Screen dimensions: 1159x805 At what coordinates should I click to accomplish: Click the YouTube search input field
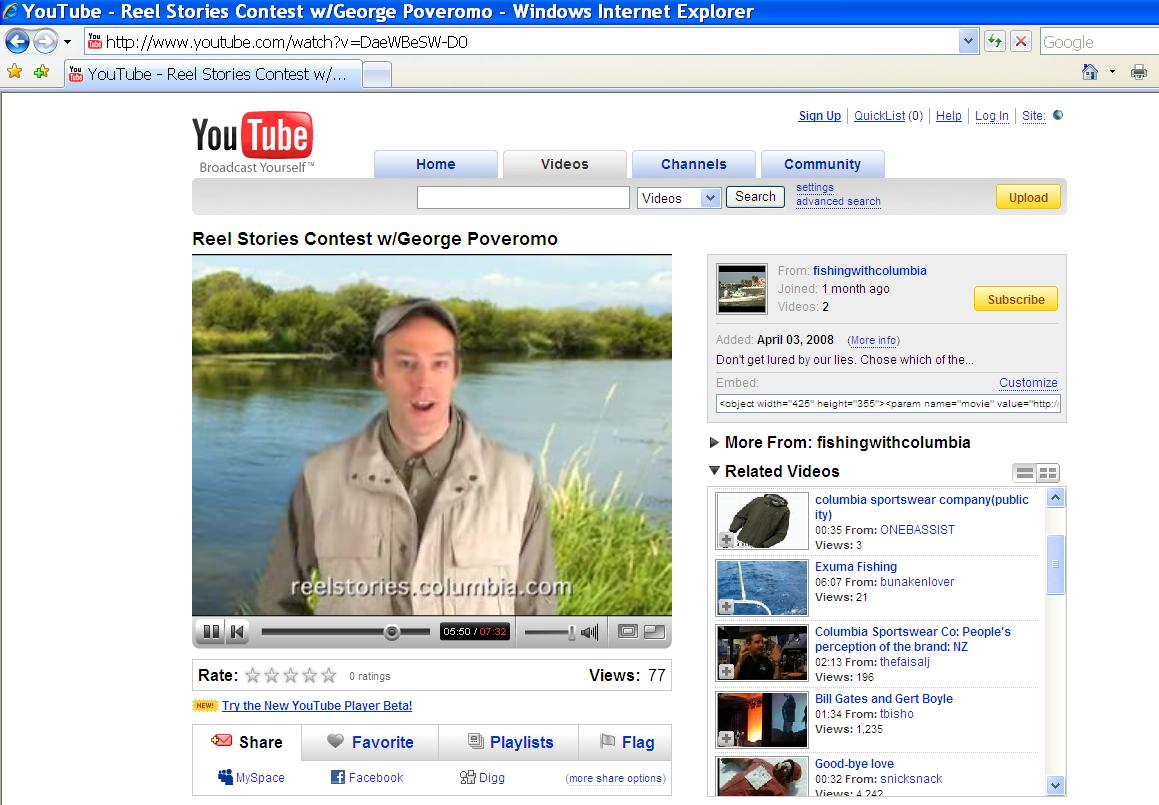click(x=523, y=197)
